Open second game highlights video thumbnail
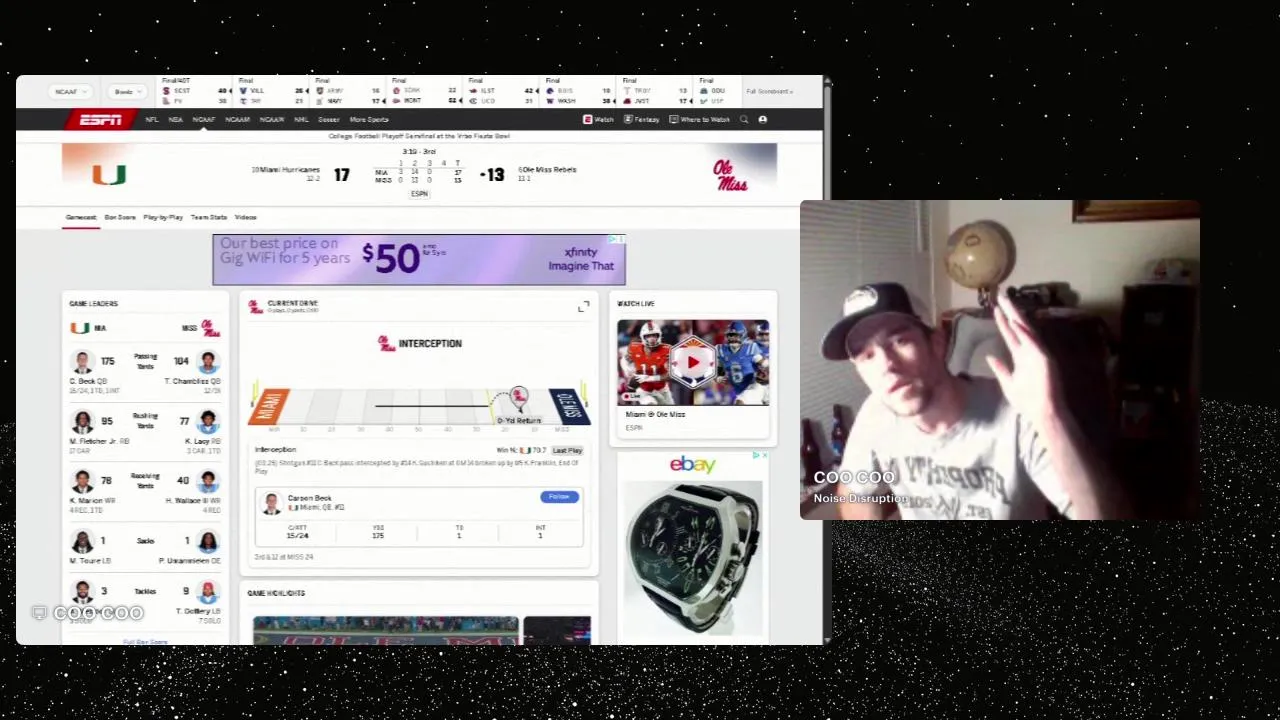 (557, 630)
